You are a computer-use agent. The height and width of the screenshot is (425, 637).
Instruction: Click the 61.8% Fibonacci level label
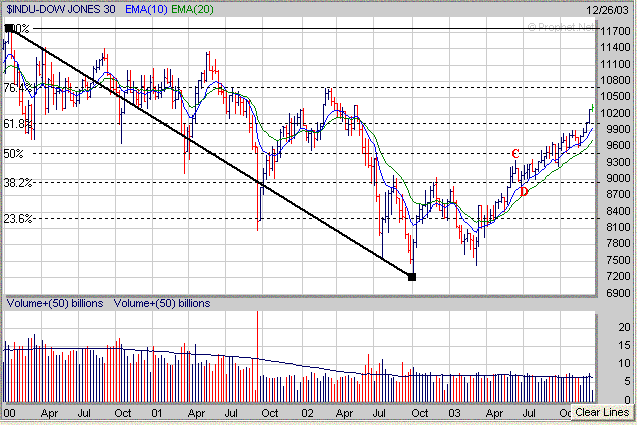pyautogui.click(x=17, y=124)
